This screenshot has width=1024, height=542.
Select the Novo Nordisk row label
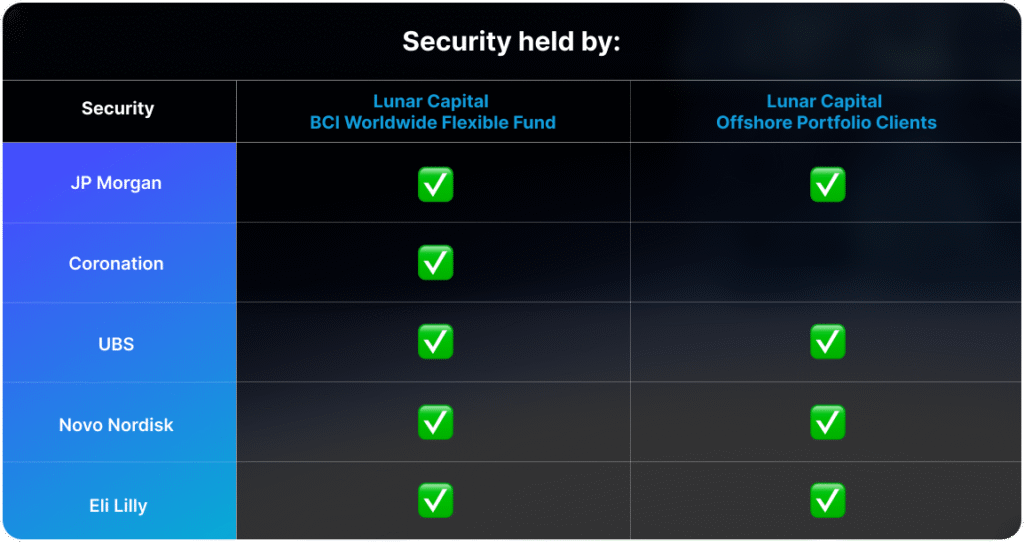(x=116, y=425)
